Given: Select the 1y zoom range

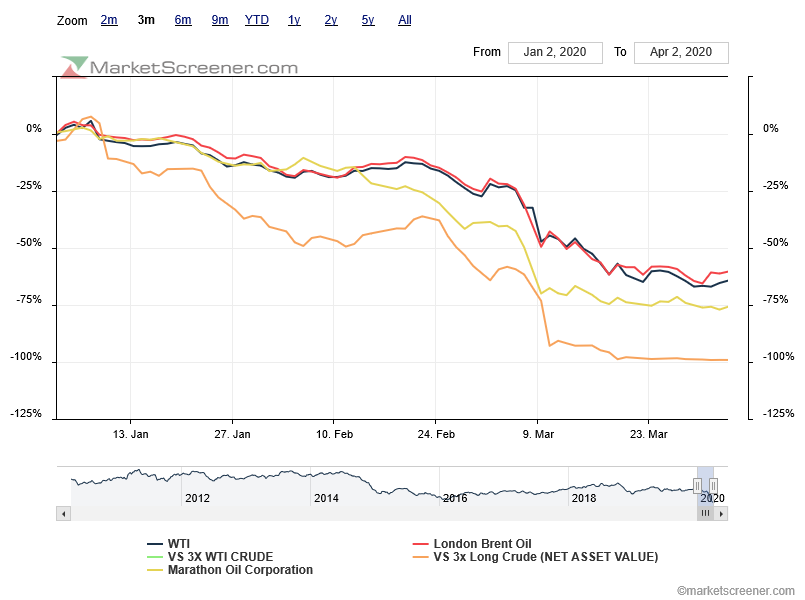Looking at the screenshot, I should [294, 20].
